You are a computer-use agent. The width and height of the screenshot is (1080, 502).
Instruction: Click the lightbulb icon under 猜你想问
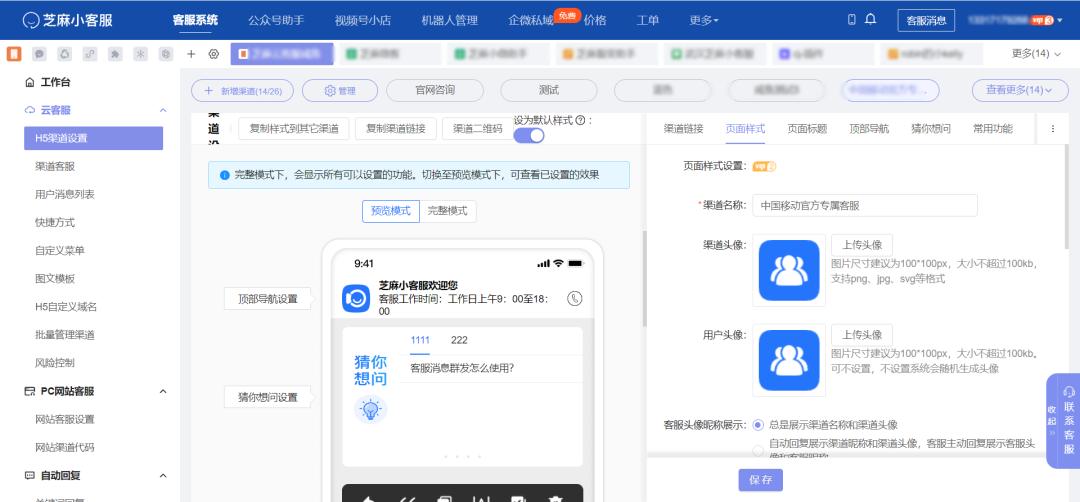[x=371, y=410]
